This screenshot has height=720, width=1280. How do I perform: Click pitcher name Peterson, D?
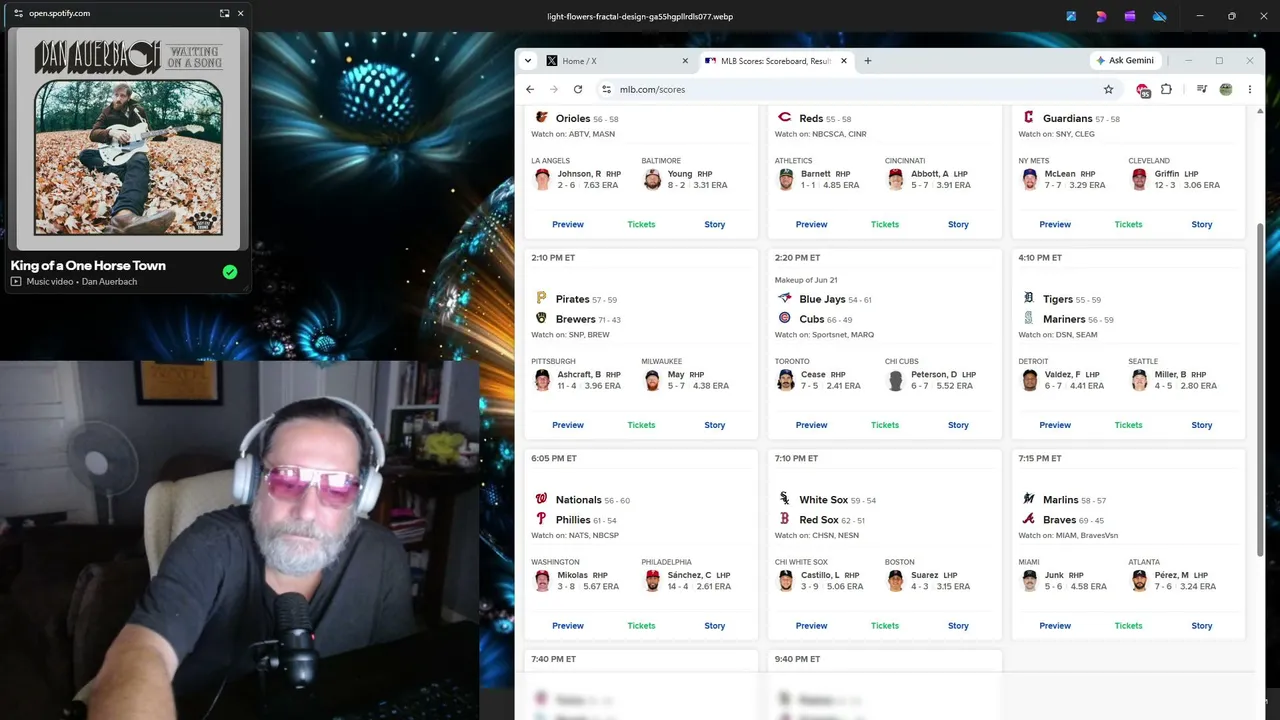[934, 375]
